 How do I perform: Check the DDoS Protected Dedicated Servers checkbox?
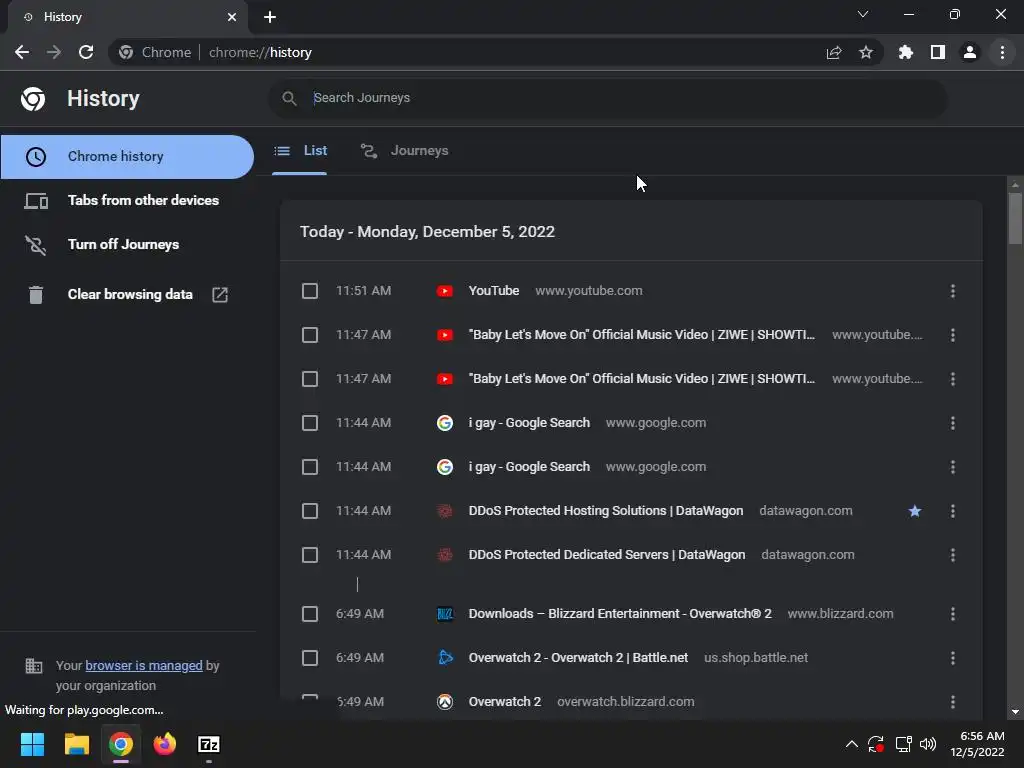click(x=310, y=555)
